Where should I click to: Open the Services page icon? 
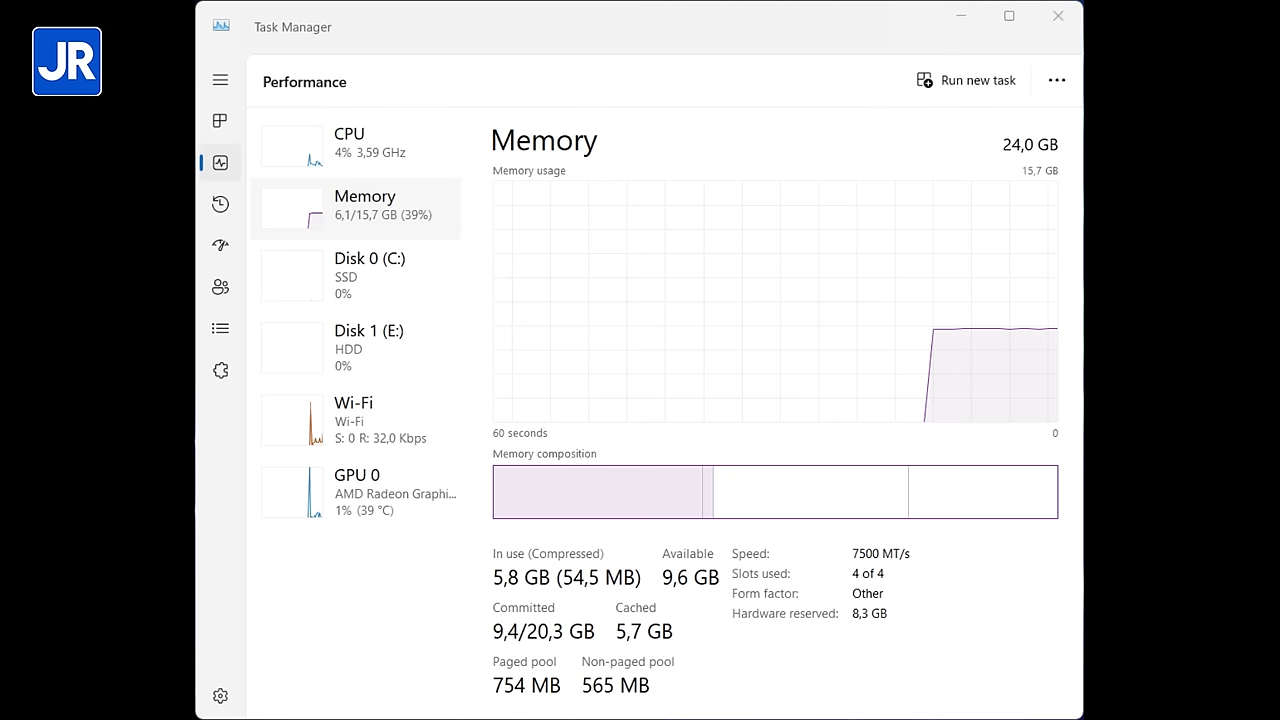[x=220, y=370]
